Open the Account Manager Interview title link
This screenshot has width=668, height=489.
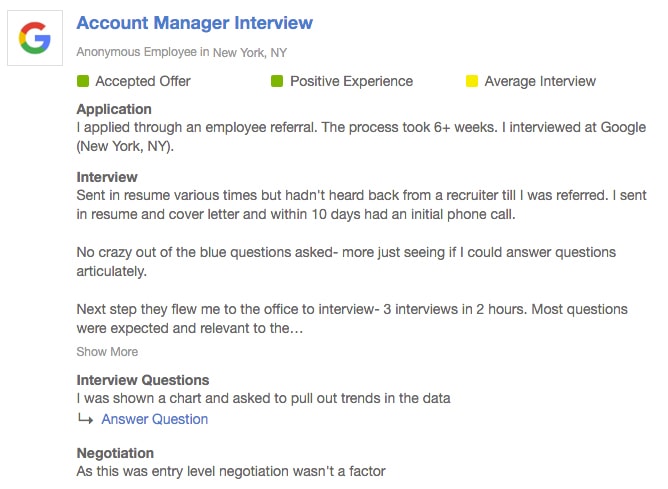coord(195,23)
